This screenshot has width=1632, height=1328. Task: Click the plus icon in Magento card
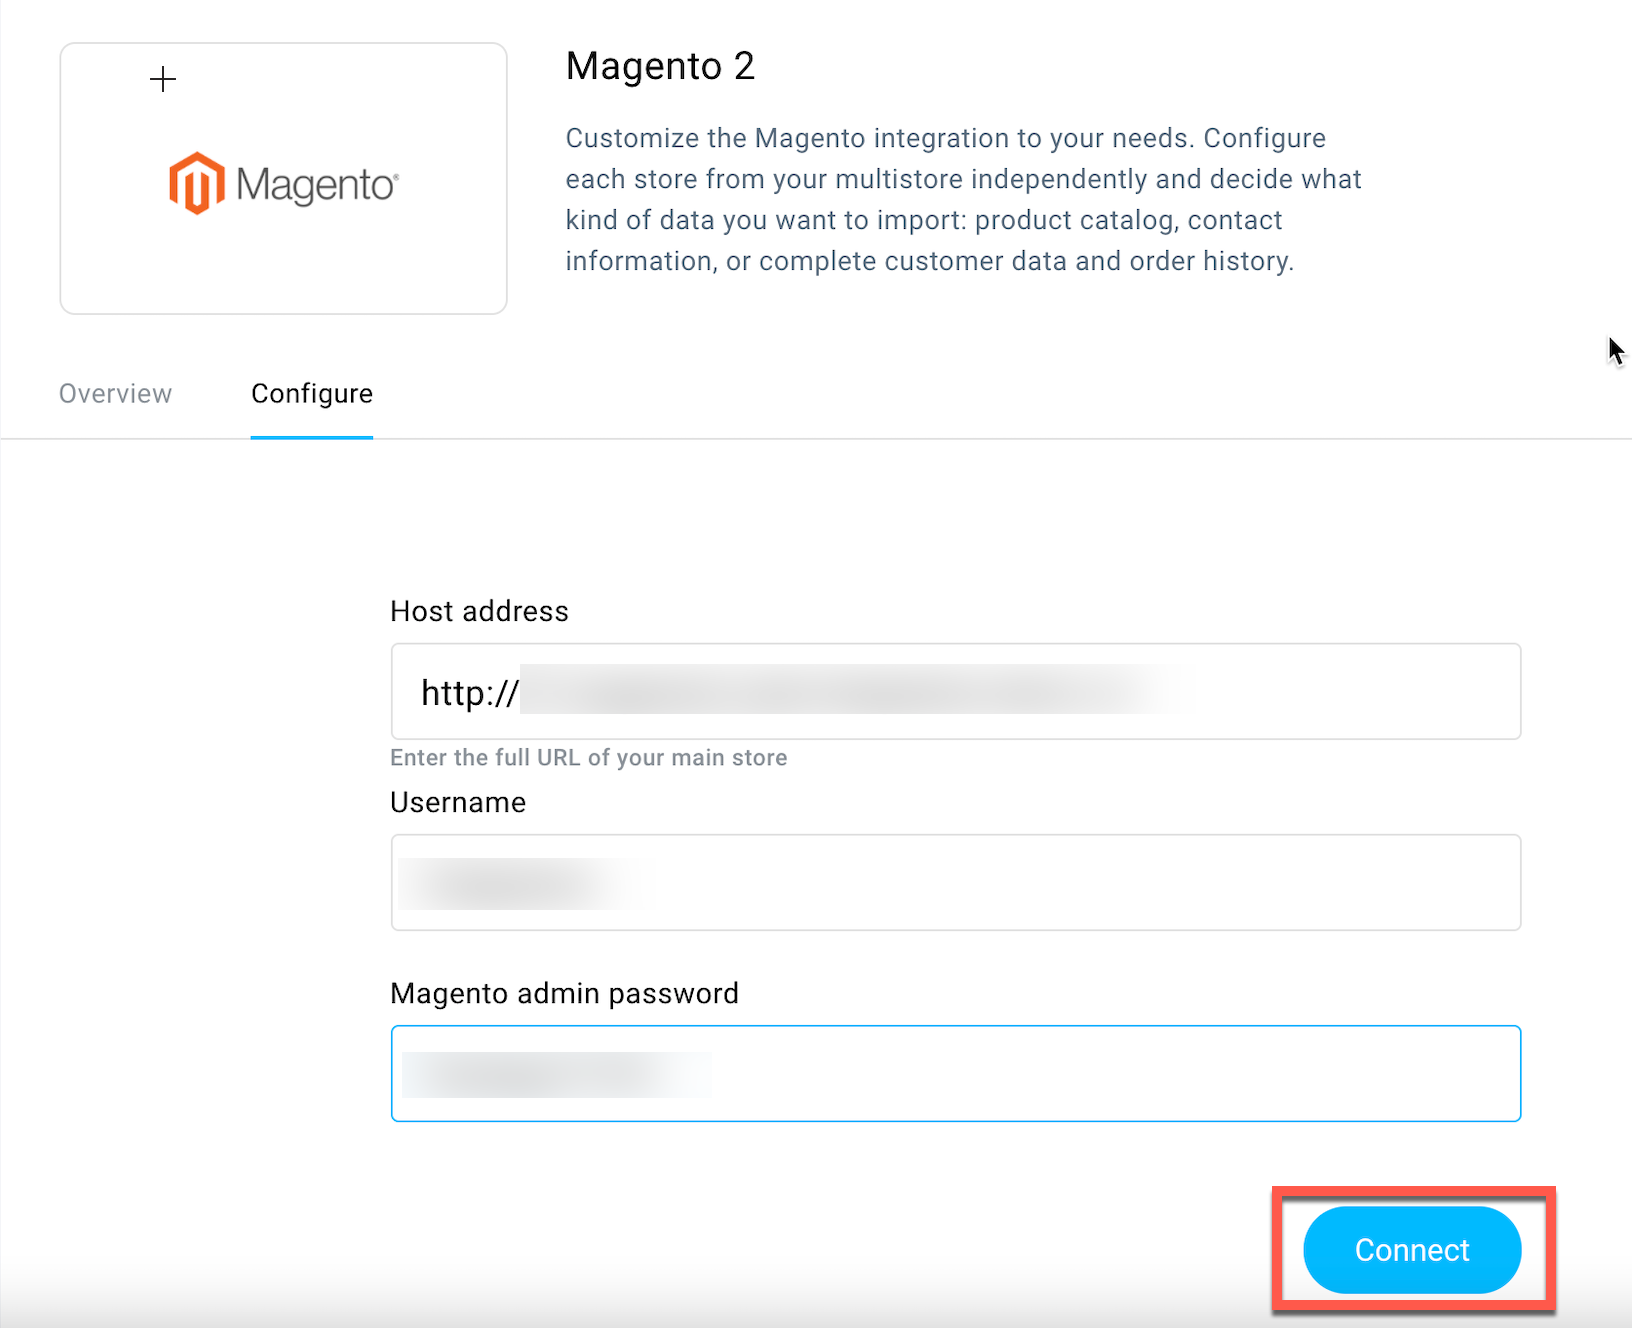(163, 79)
